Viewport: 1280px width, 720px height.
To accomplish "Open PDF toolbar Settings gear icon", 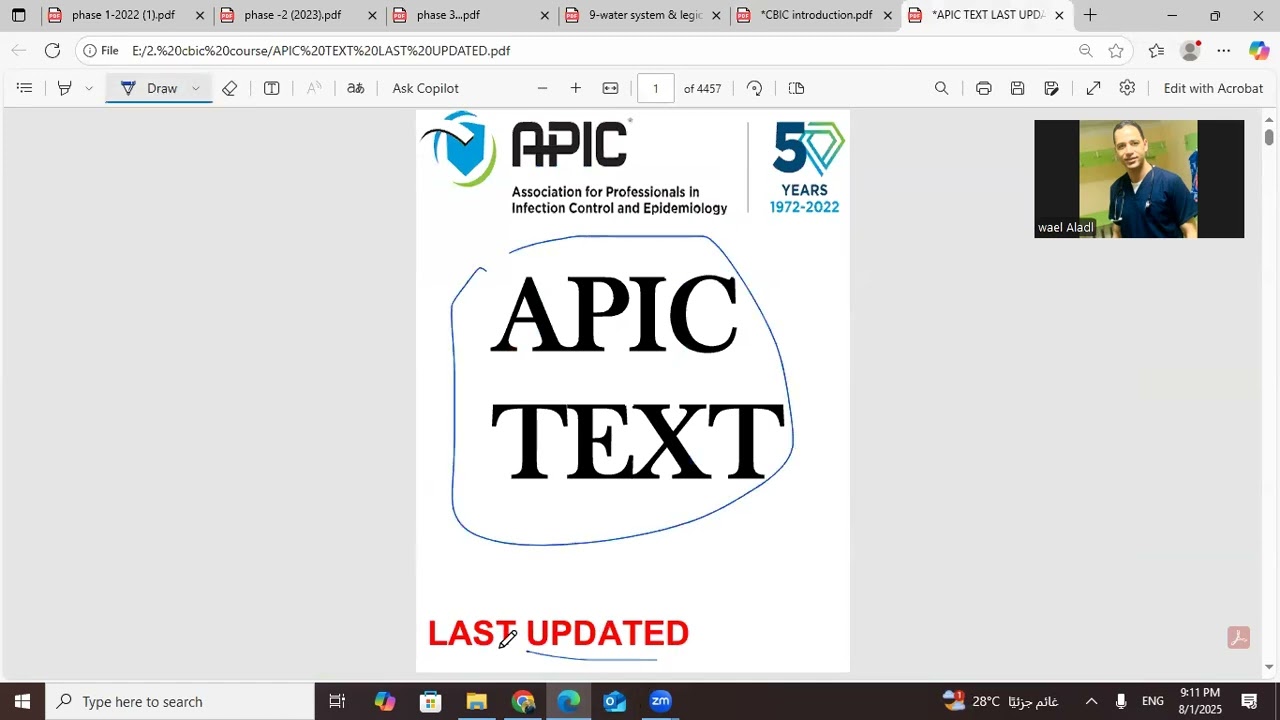I will point(1127,88).
